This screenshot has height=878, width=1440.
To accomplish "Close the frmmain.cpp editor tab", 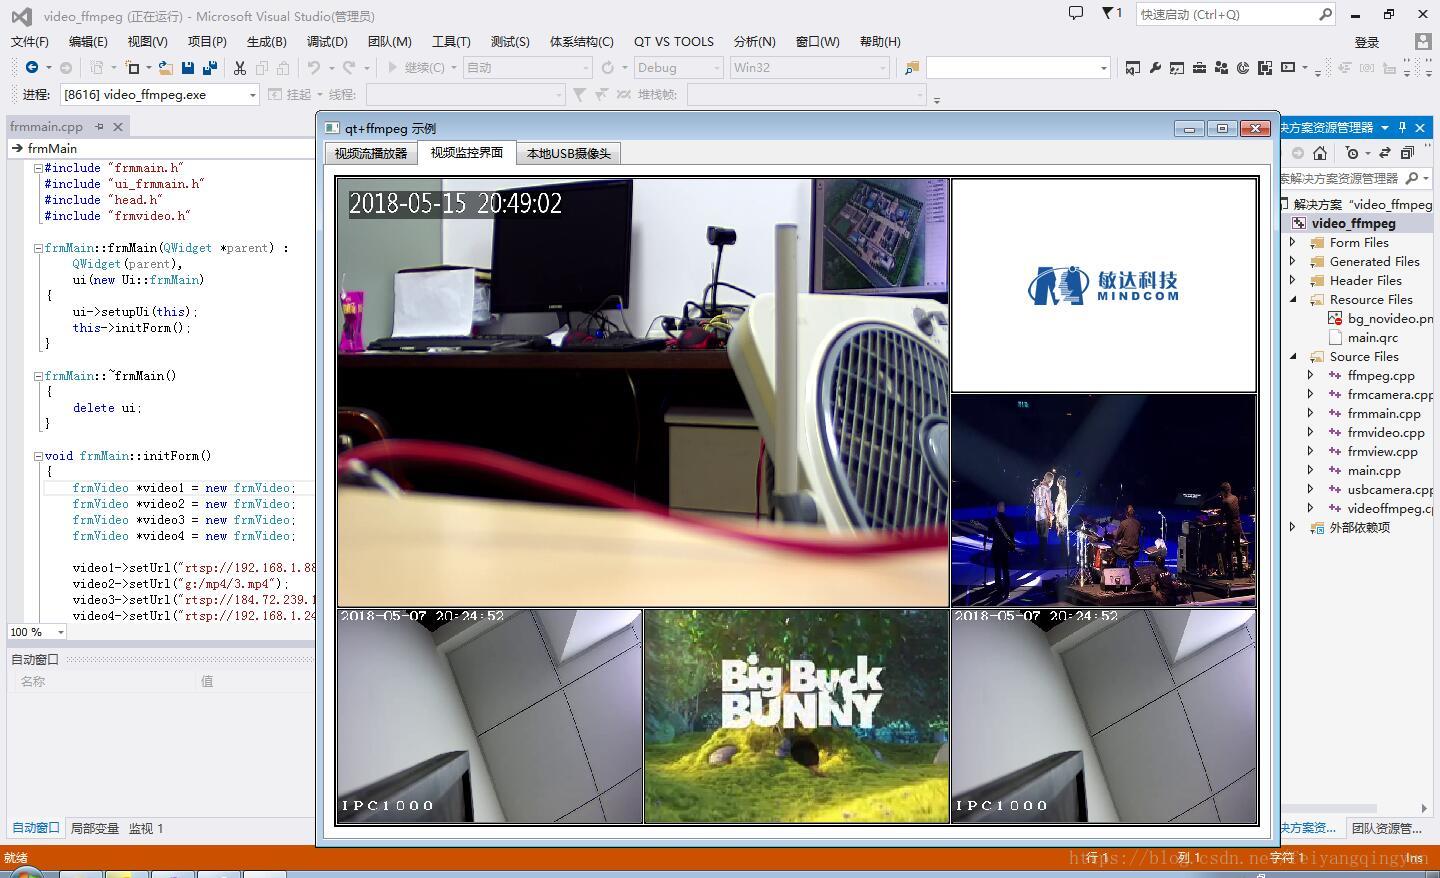I will click(118, 127).
